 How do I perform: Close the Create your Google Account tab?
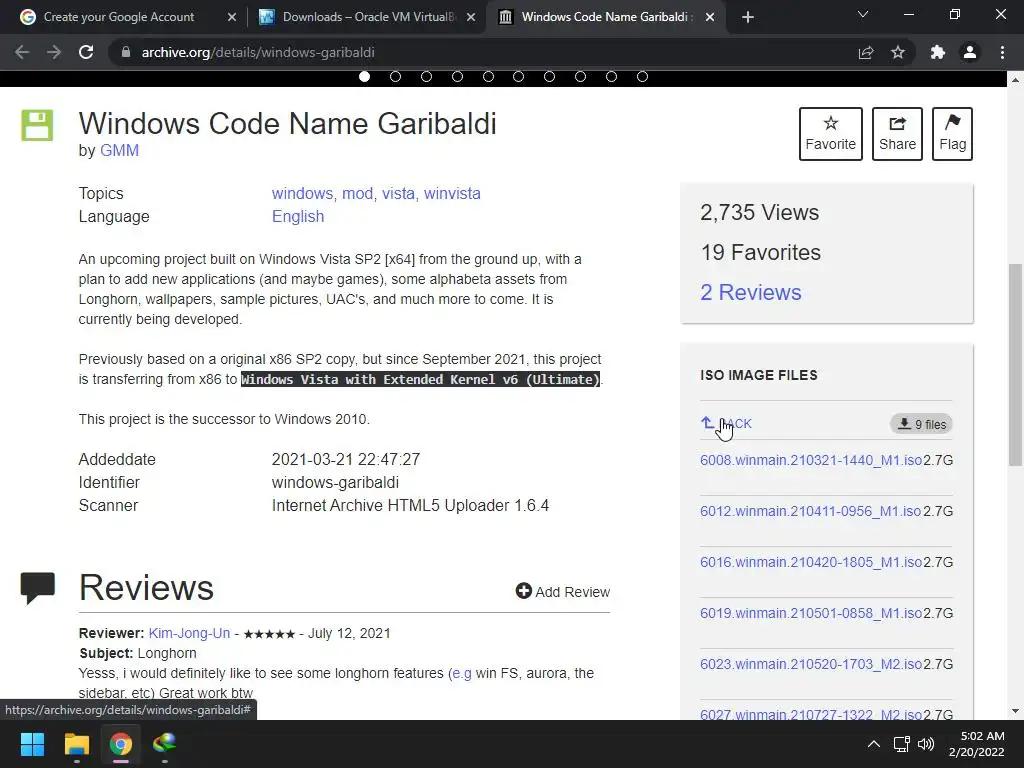pyautogui.click(x=232, y=17)
